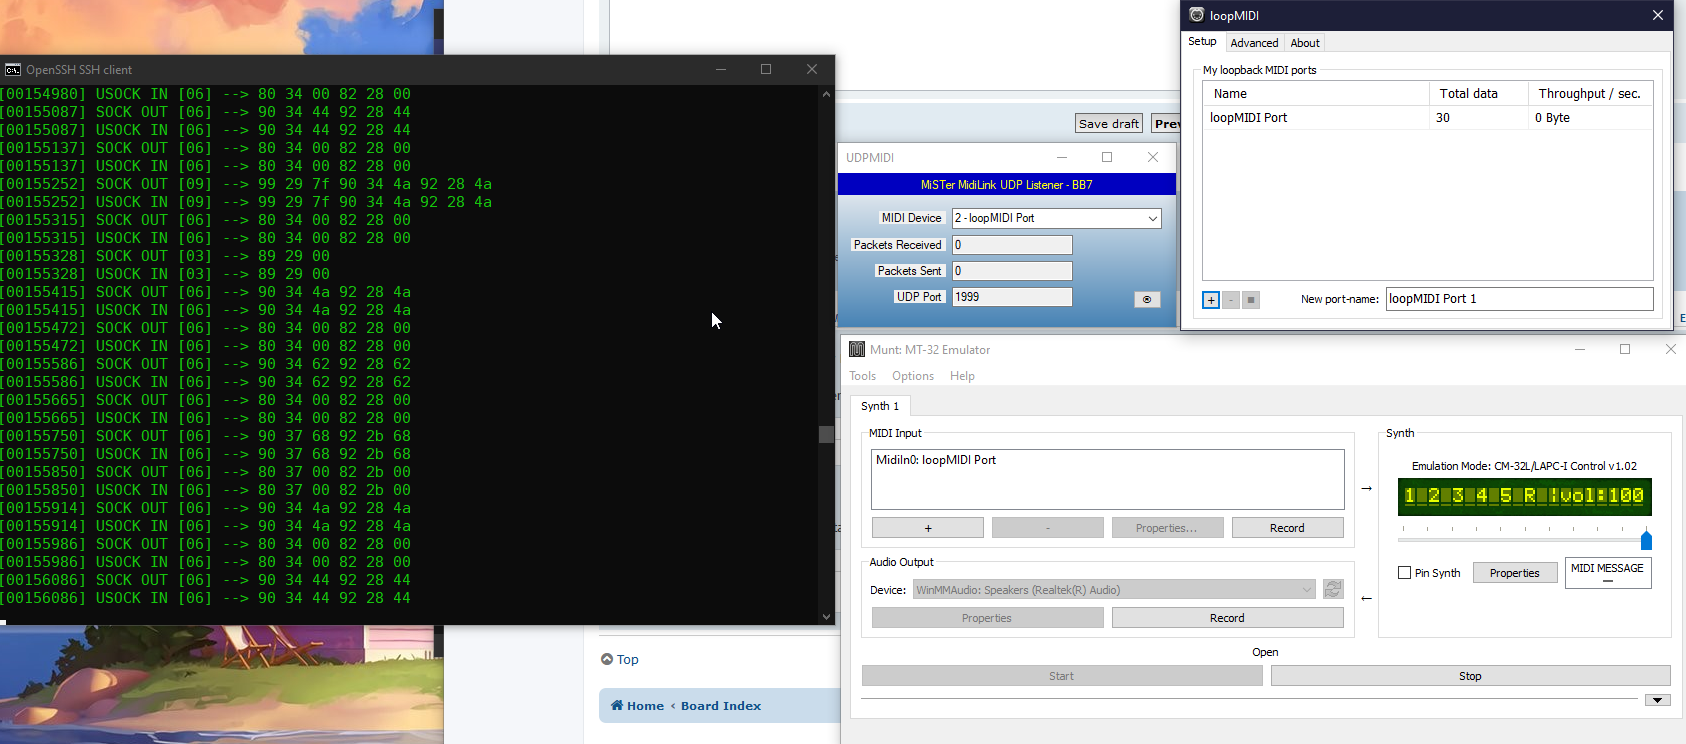Image resolution: width=1686 pixels, height=744 pixels.
Task: Open the Tools menu in Munt
Action: tap(862, 376)
